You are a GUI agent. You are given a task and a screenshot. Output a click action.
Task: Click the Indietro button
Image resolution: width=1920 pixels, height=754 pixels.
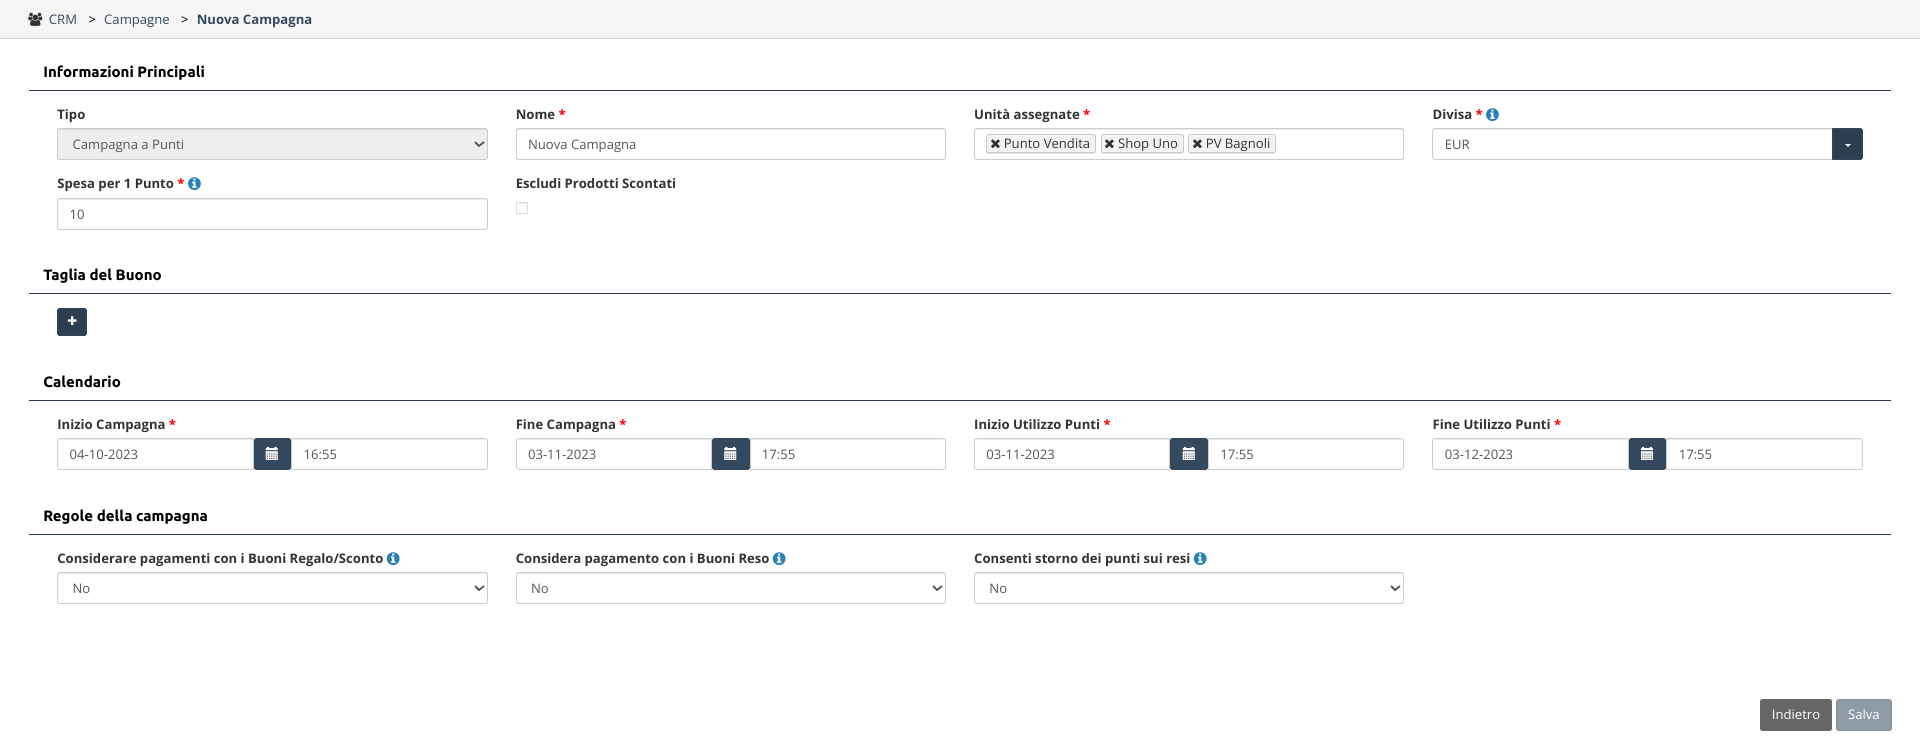pyautogui.click(x=1795, y=715)
